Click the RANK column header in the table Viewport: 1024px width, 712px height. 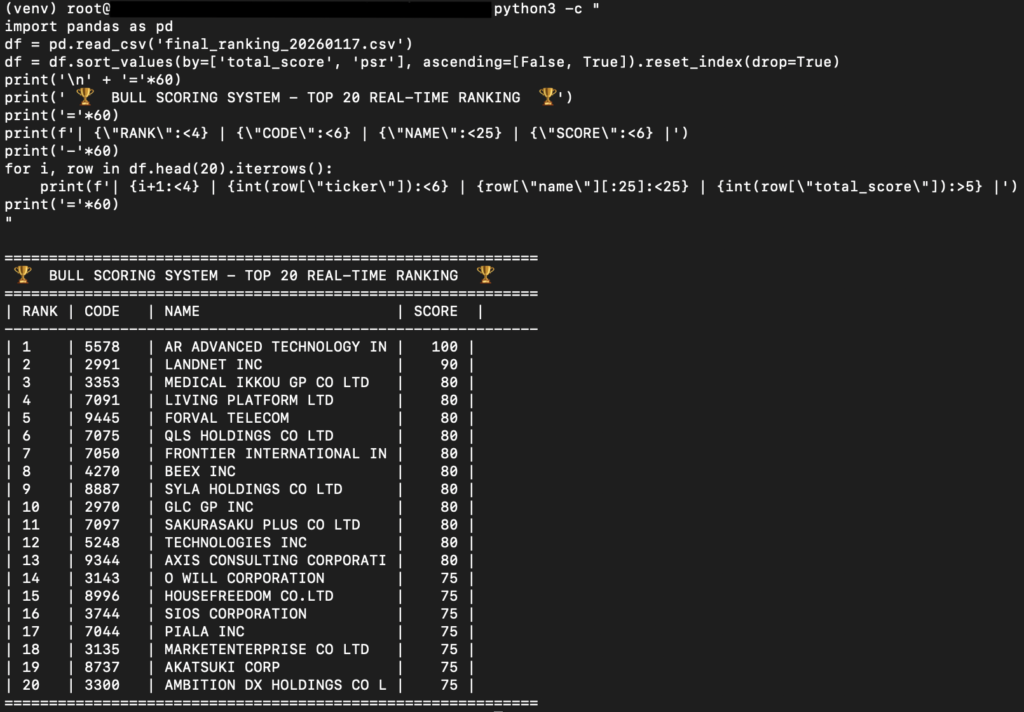point(40,311)
